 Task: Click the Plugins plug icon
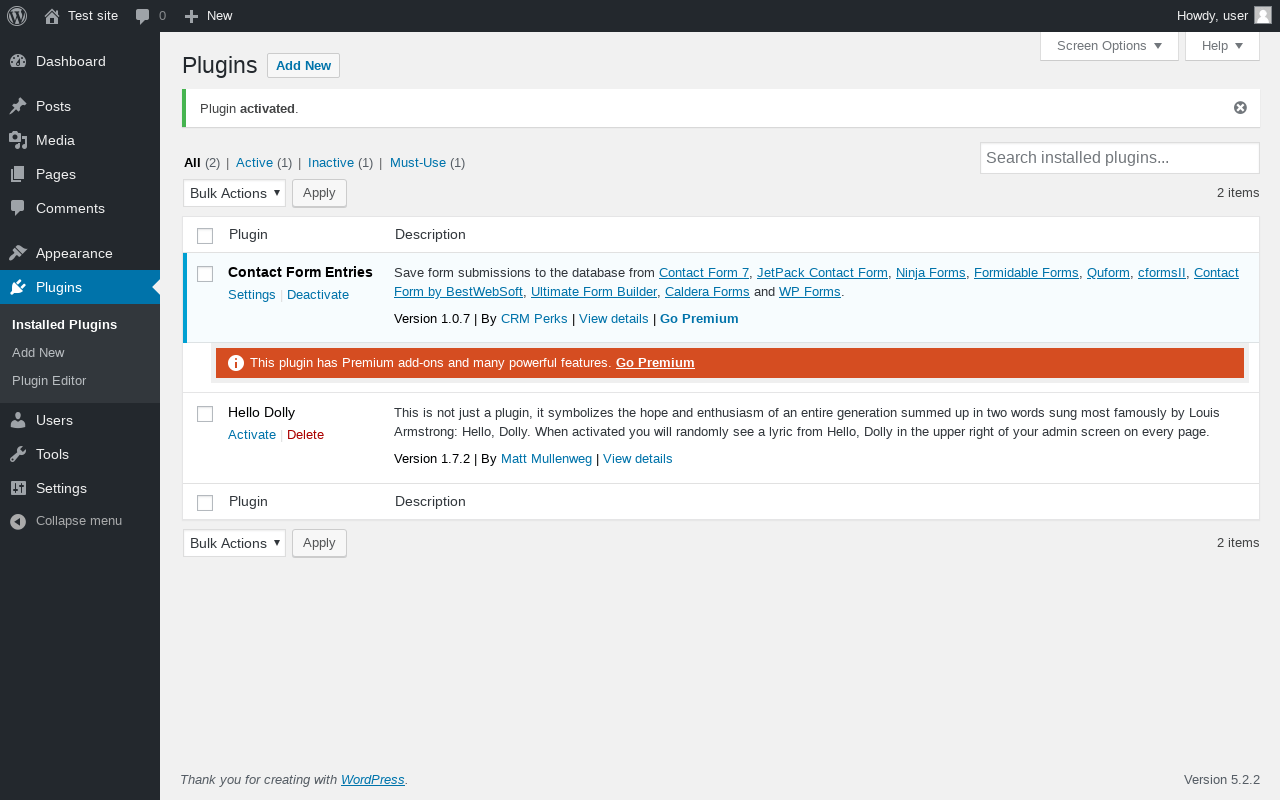[x=18, y=287]
